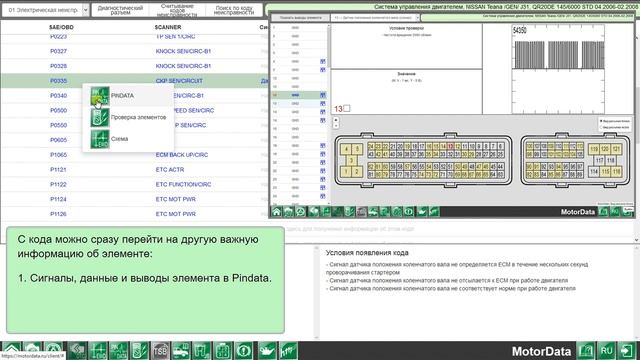
Task: Click KNOCK SEN/CIRC-B1 in P0327 row
Action: coord(183,51)
